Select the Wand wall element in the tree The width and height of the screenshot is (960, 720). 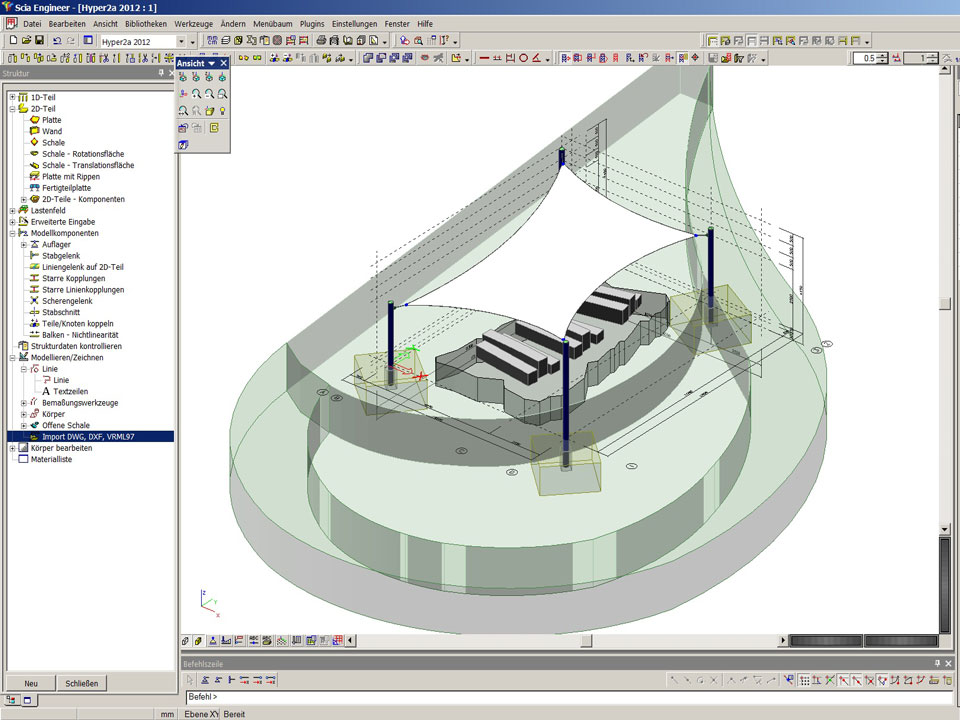click(51, 131)
